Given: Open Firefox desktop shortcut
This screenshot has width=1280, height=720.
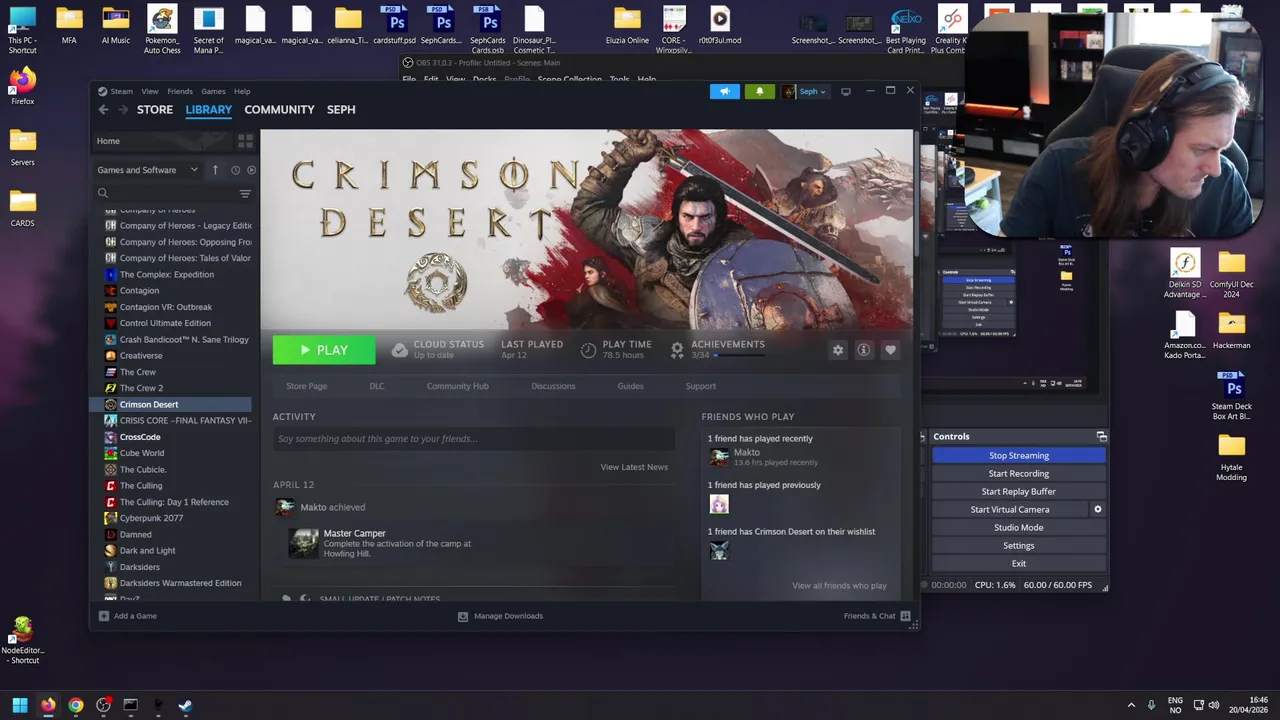Looking at the screenshot, I should (x=22, y=85).
